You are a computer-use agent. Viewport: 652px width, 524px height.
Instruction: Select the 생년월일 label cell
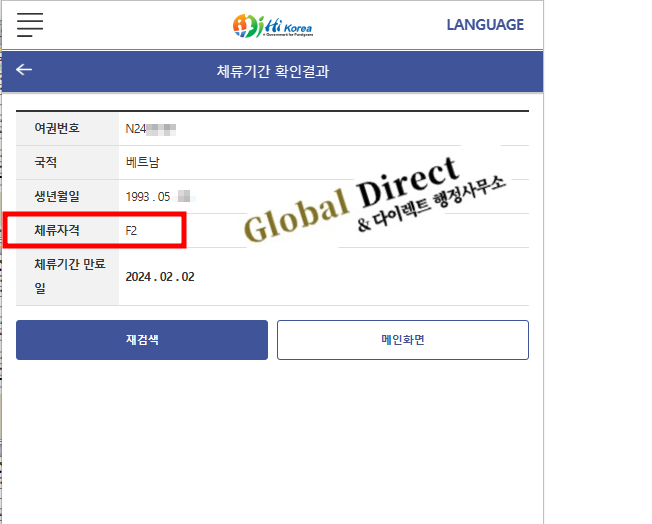[x=57, y=196]
